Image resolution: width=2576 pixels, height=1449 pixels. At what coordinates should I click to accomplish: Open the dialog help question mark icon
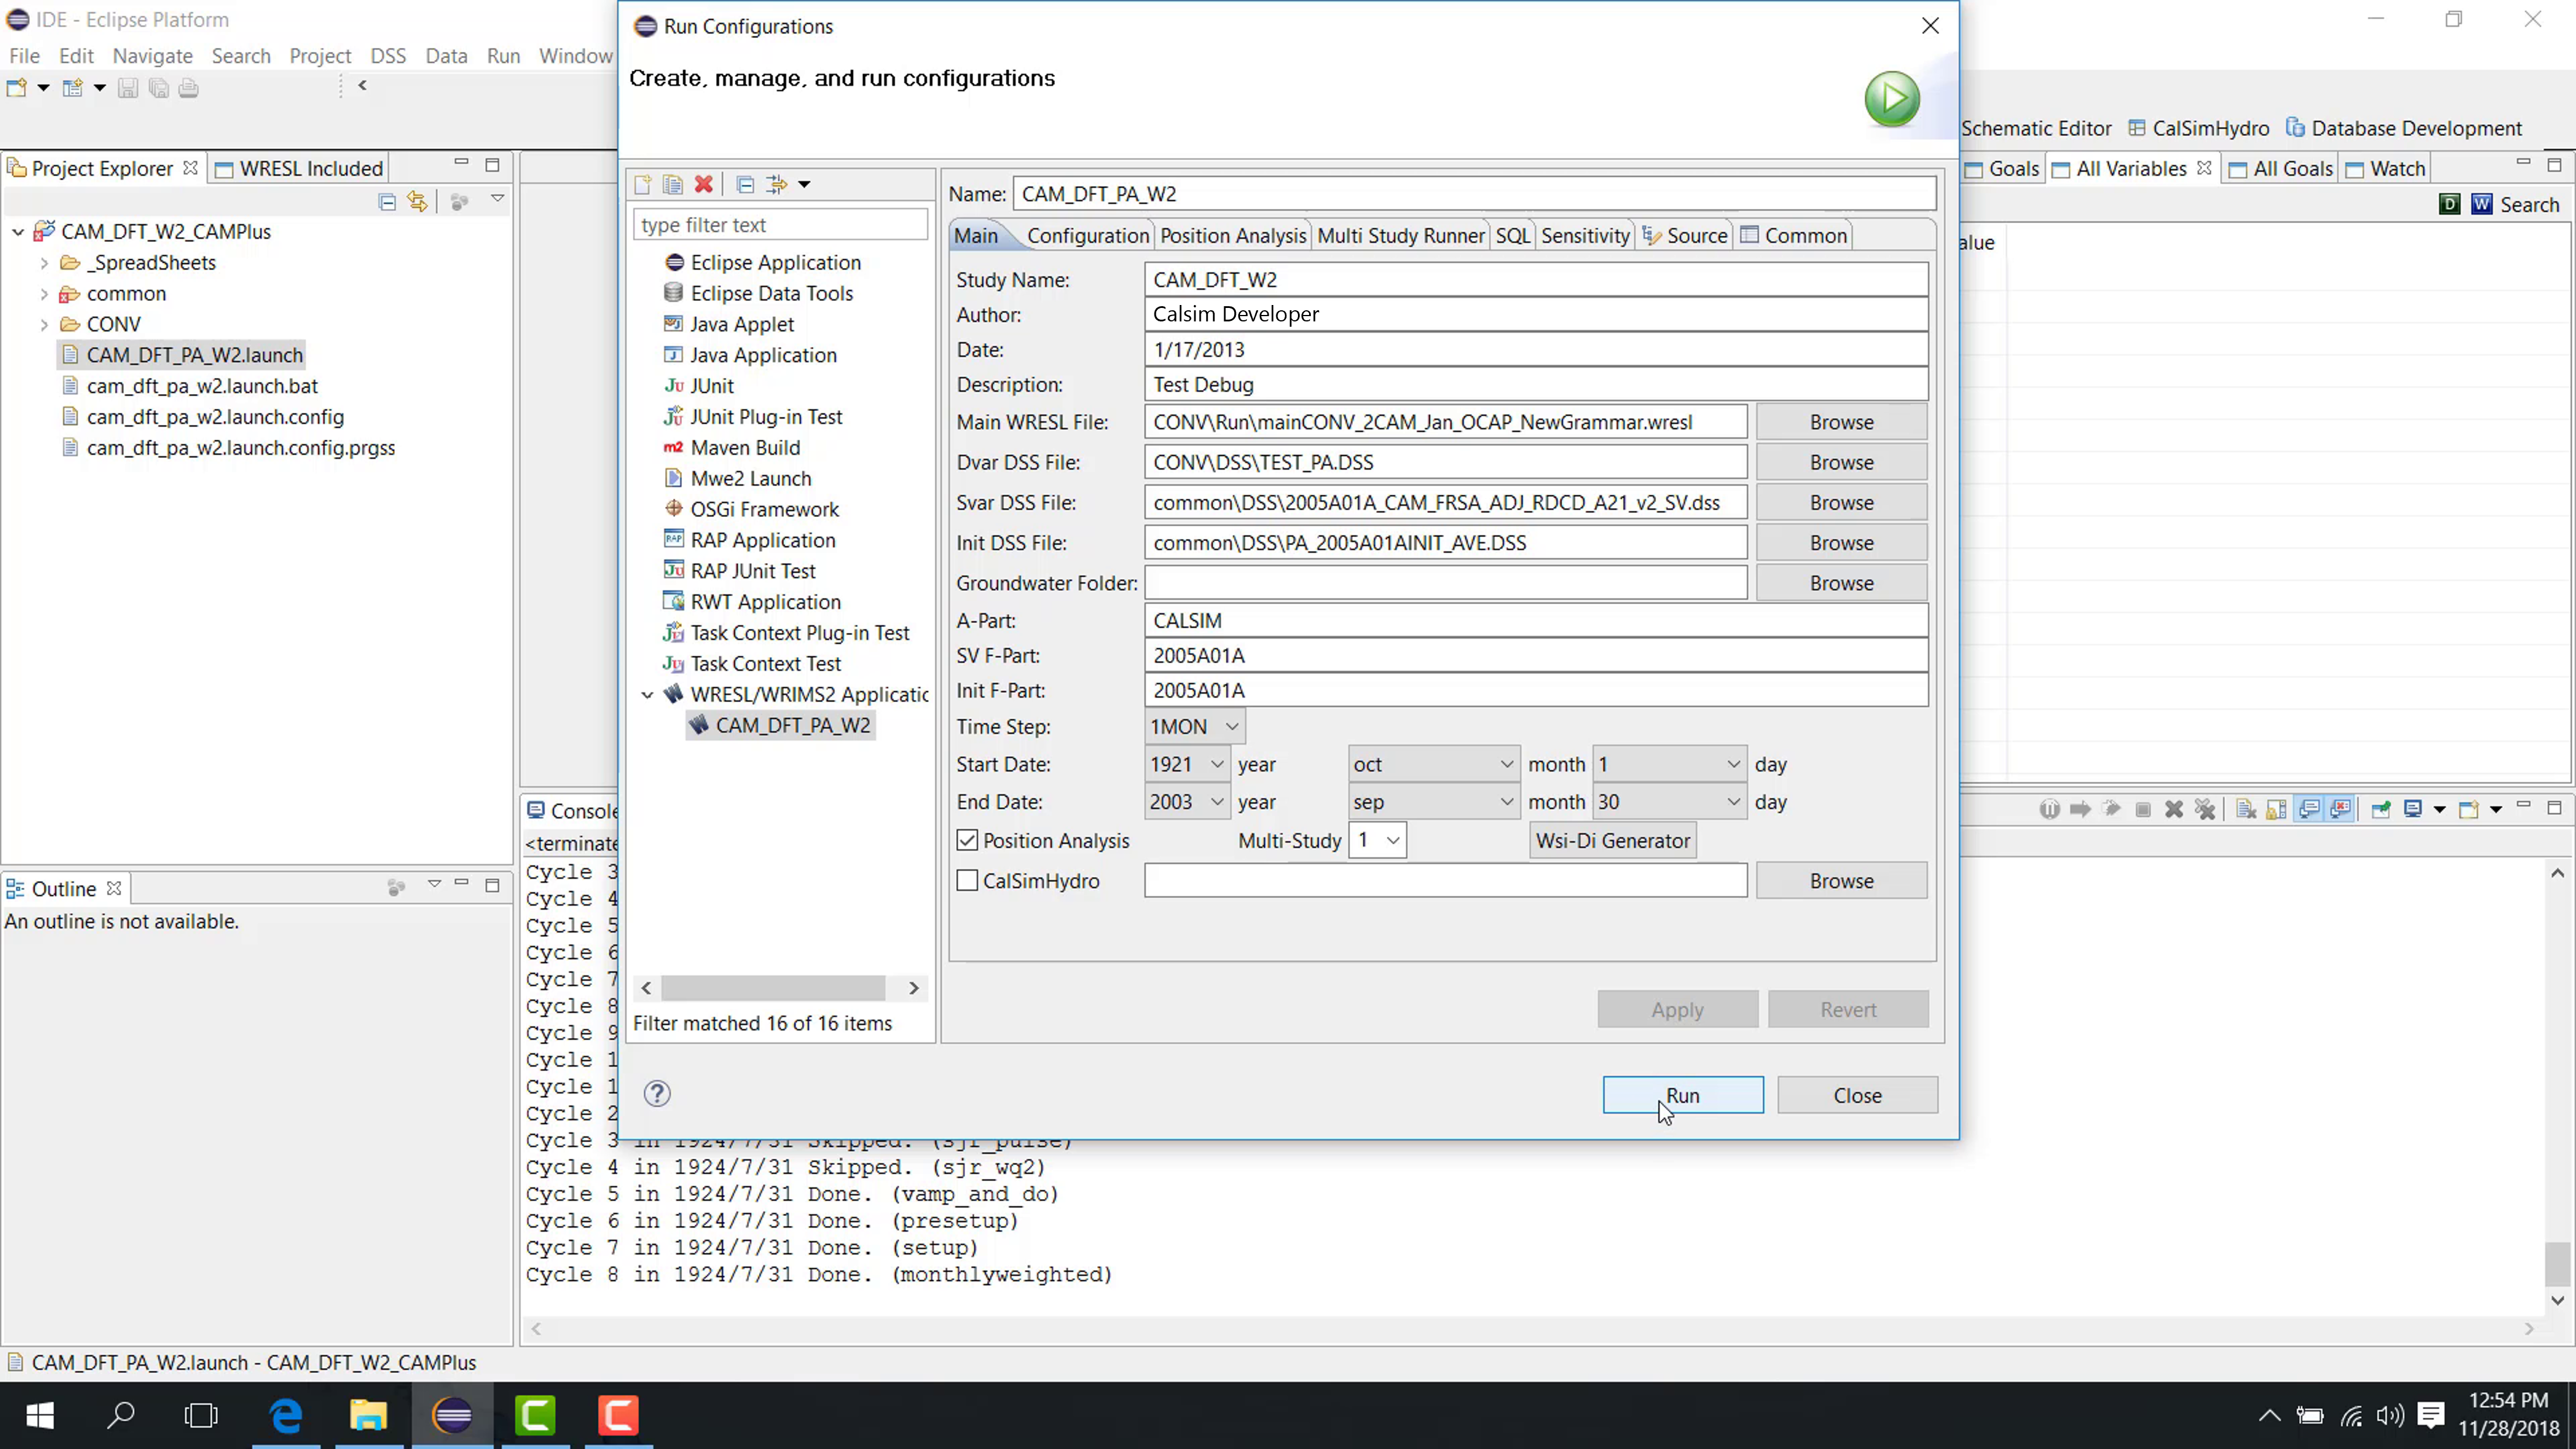(657, 1093)
